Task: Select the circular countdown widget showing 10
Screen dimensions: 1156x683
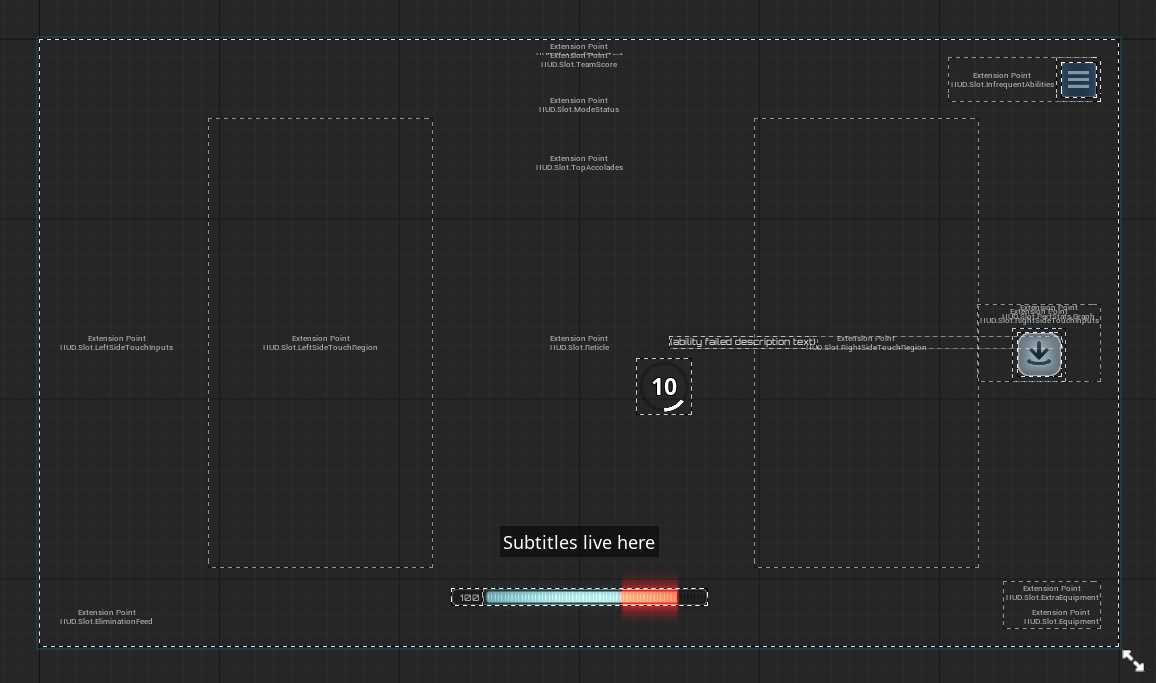Action: coord(664,387)
